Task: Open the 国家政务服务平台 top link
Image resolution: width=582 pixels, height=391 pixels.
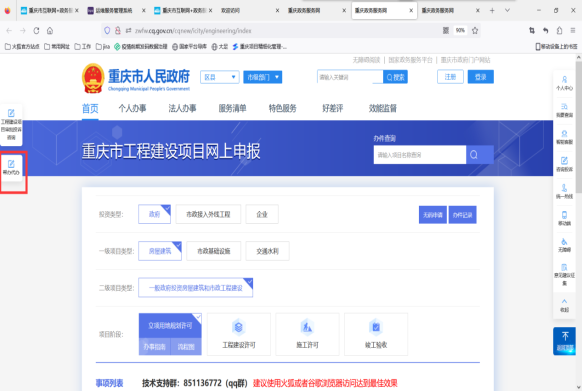Action: pos(410,60)
